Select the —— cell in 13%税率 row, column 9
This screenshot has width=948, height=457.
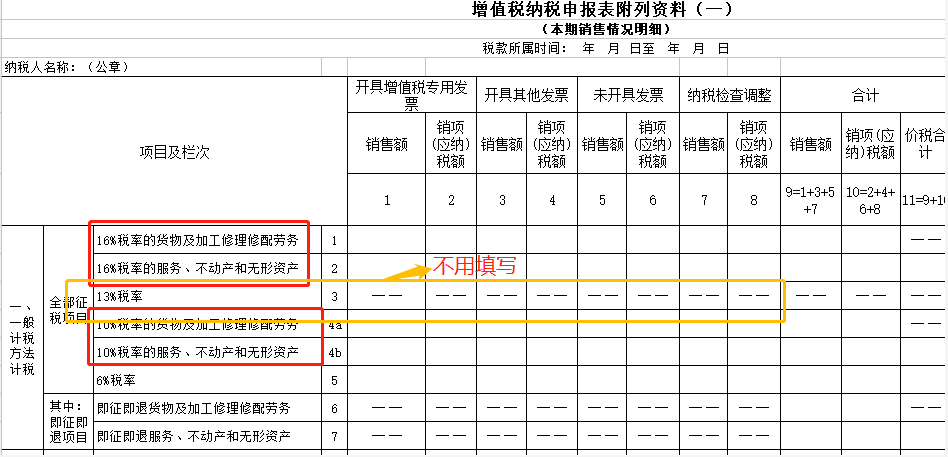coord(811,296)
